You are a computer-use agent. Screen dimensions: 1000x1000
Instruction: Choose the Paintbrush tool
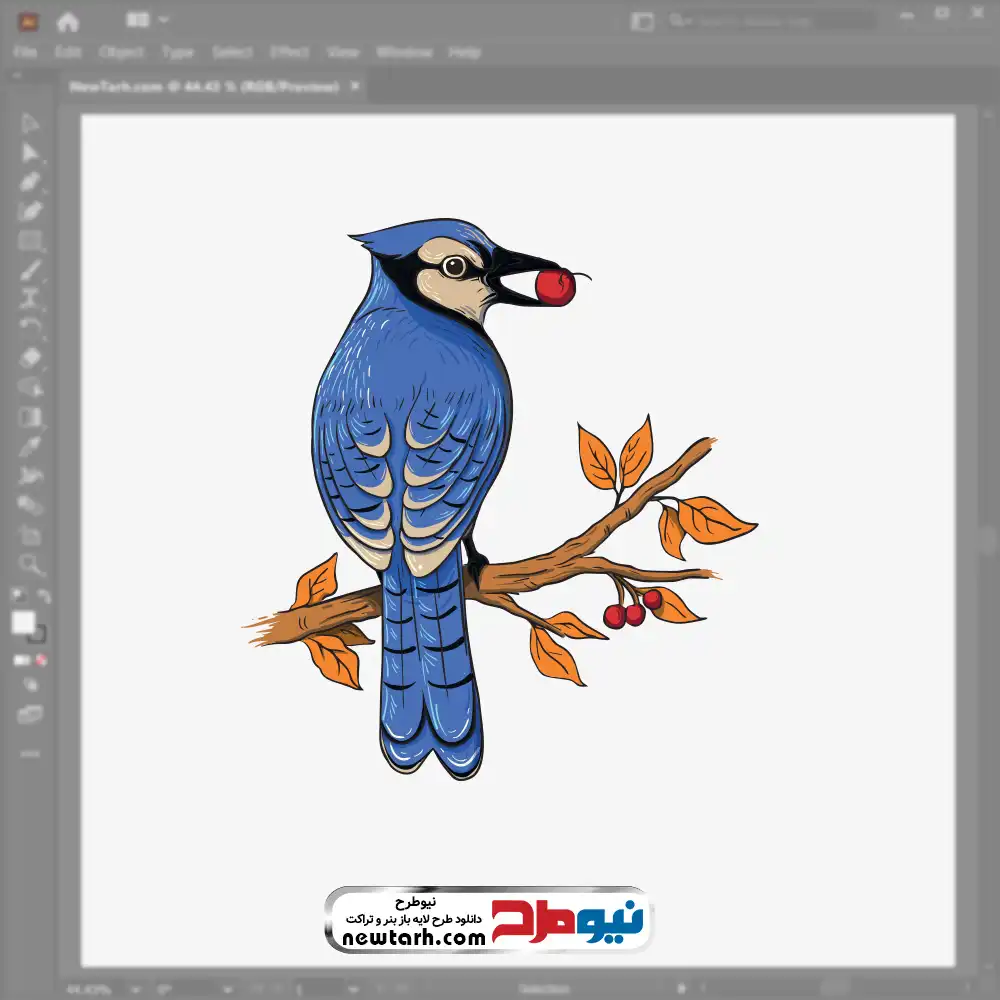point(30,270)
